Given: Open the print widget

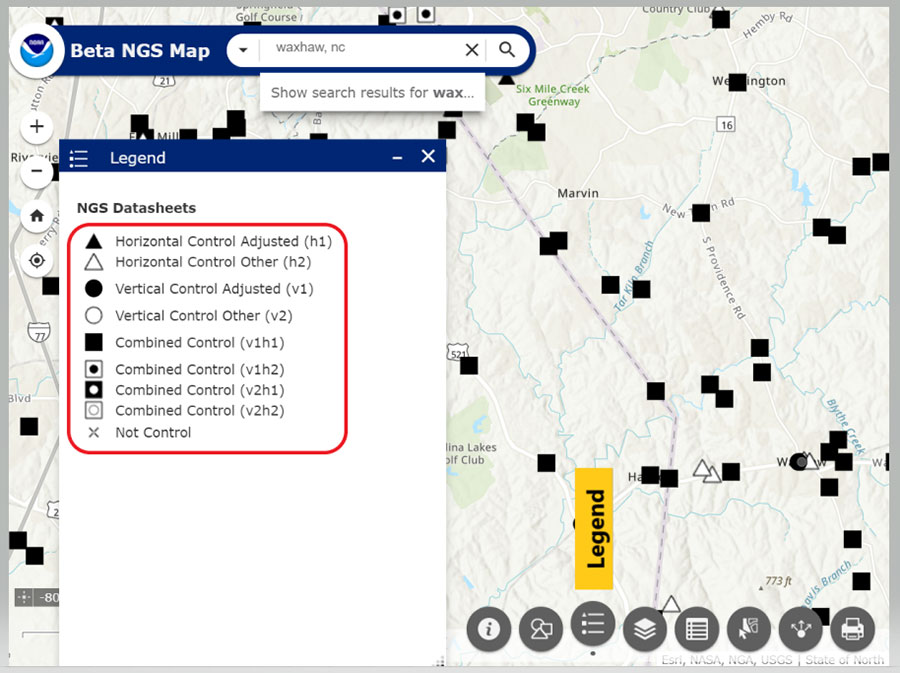Looking at the screenshot, I should pyautogui.click(x=852, y=629).
